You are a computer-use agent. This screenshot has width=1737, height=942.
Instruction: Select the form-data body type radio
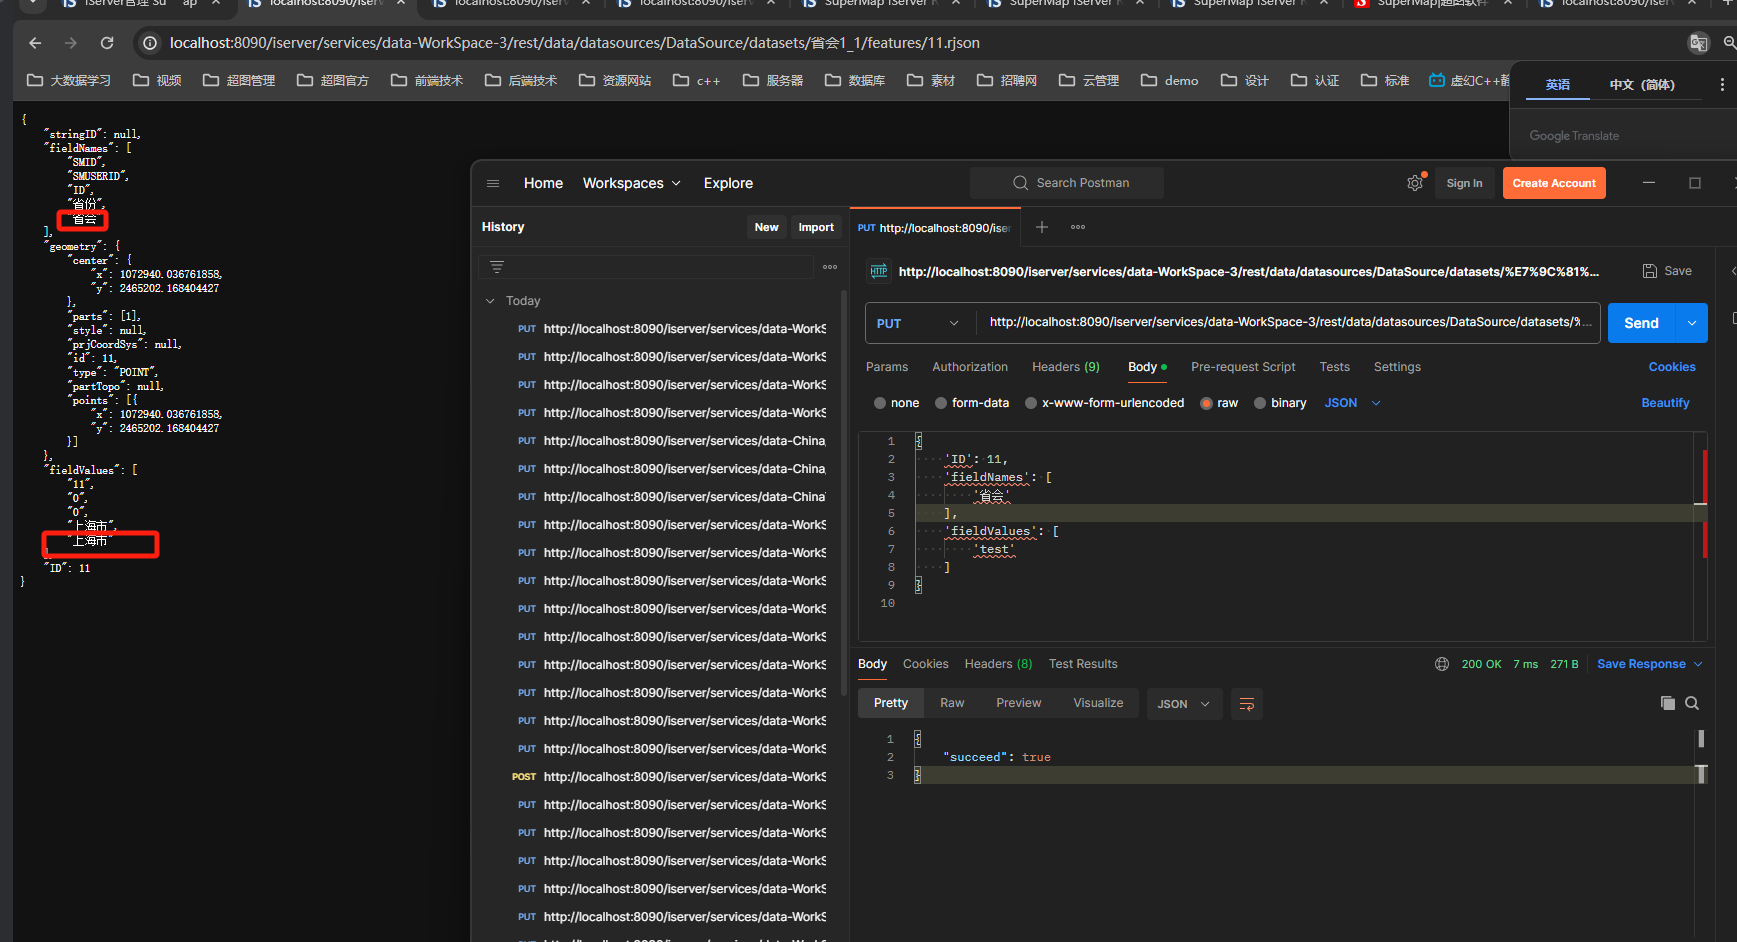point(941,403)
